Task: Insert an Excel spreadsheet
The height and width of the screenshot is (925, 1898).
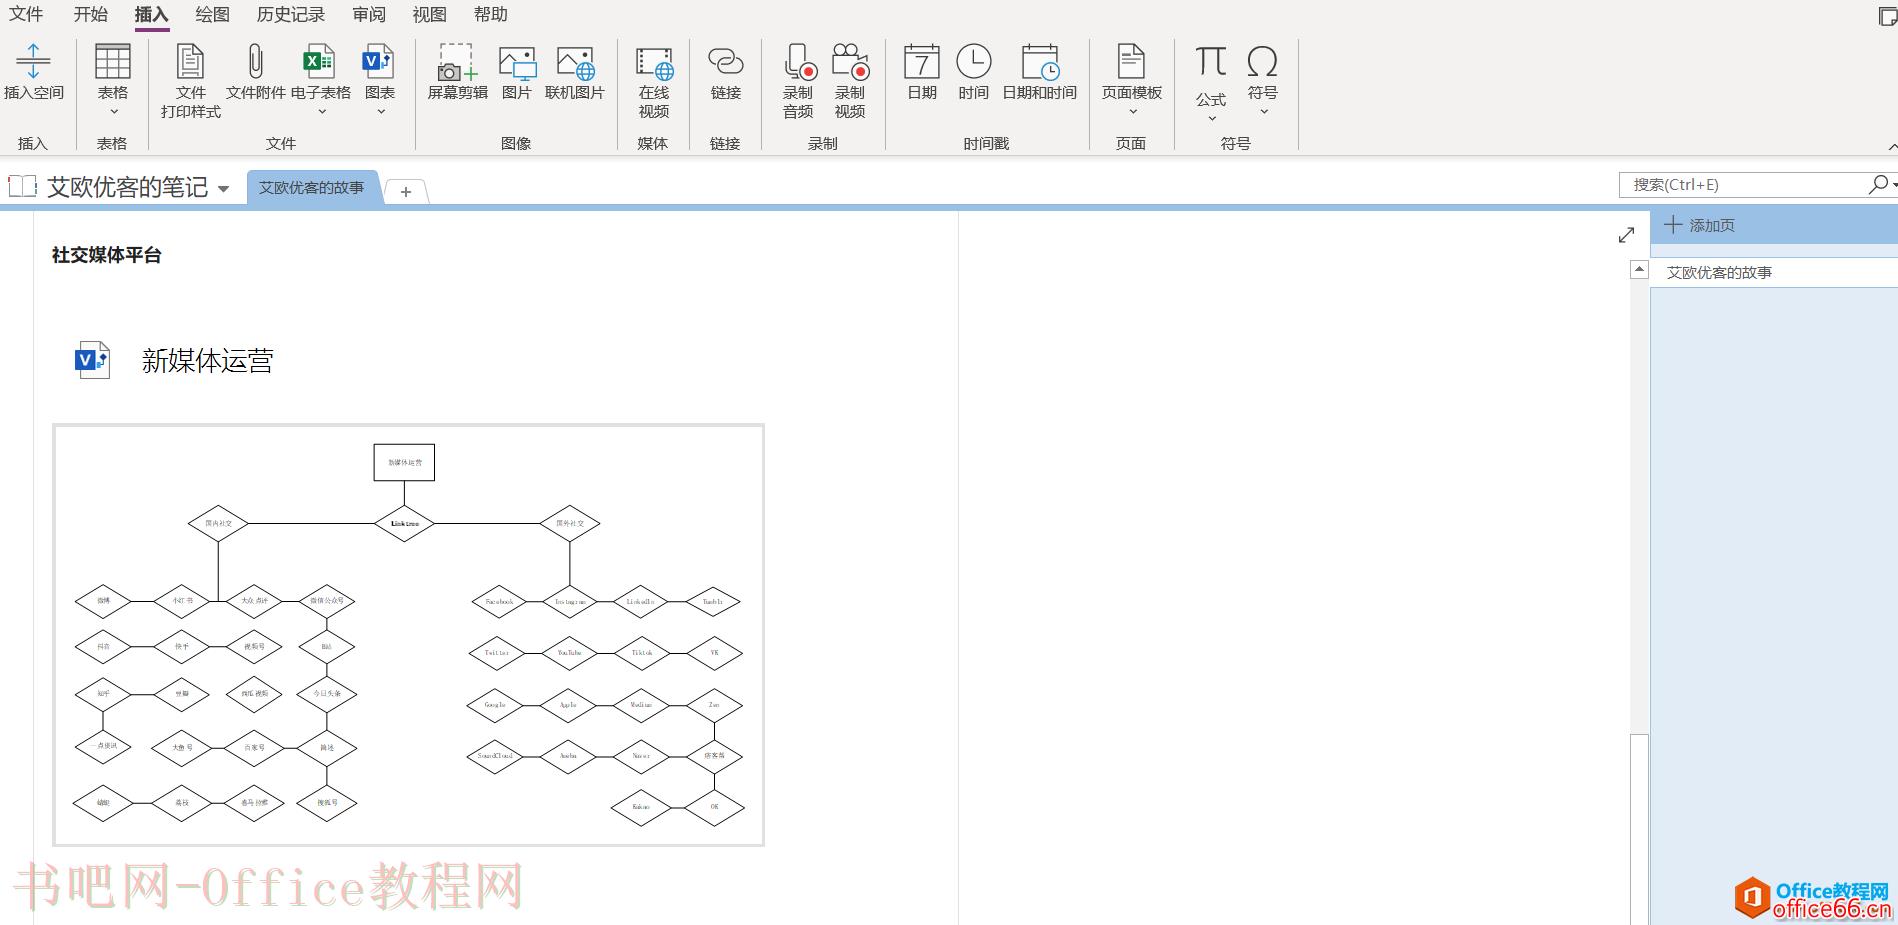Action: point(320,62)
